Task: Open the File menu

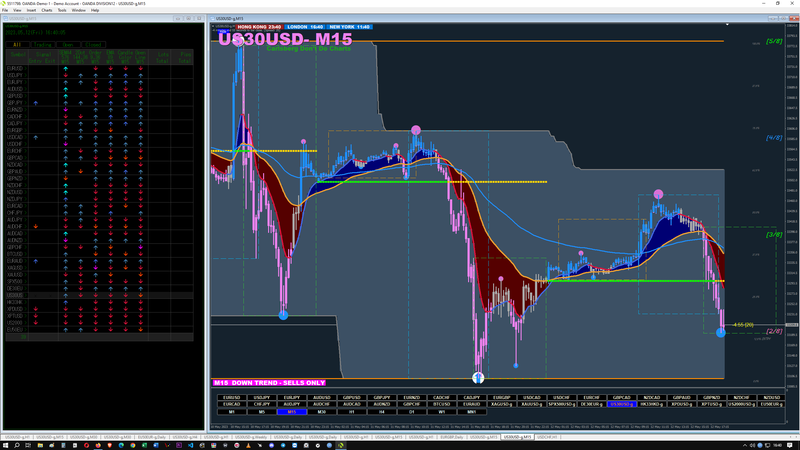Action: tap(5, 10)
